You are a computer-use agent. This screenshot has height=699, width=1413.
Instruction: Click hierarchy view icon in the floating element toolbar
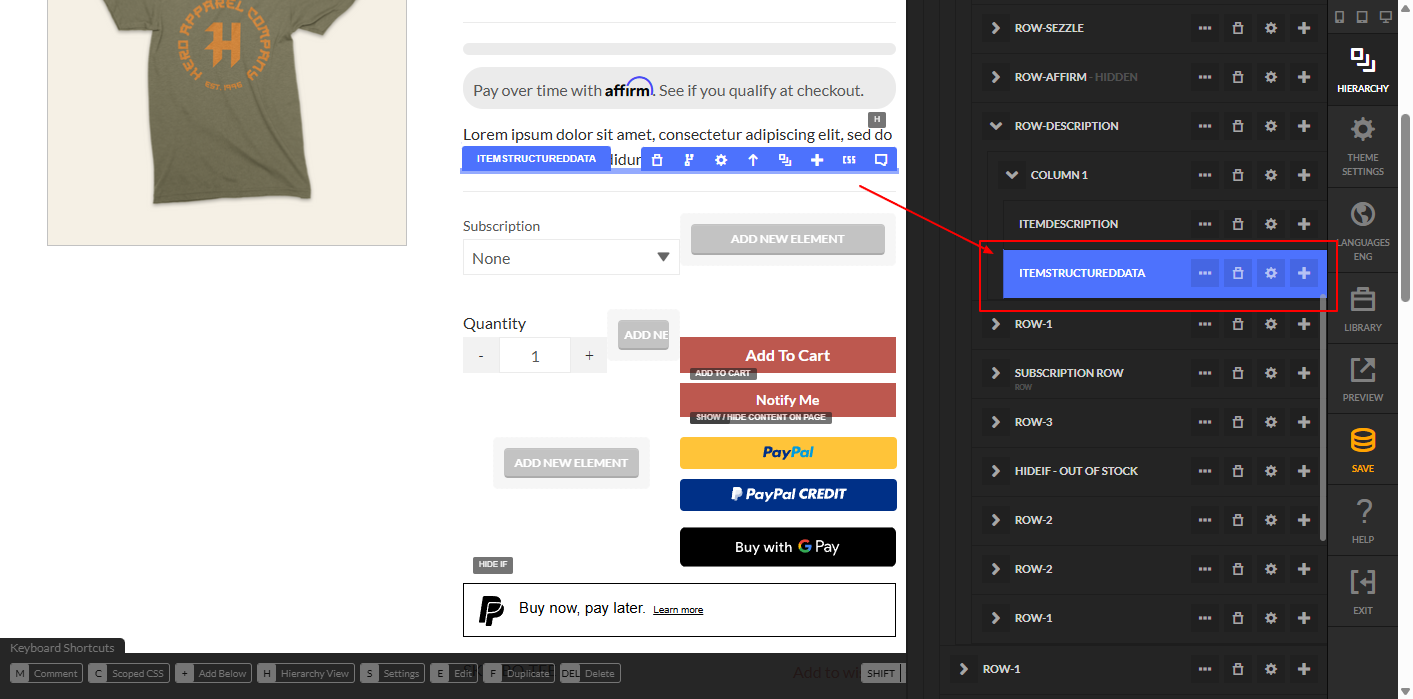tap(785, 160)
